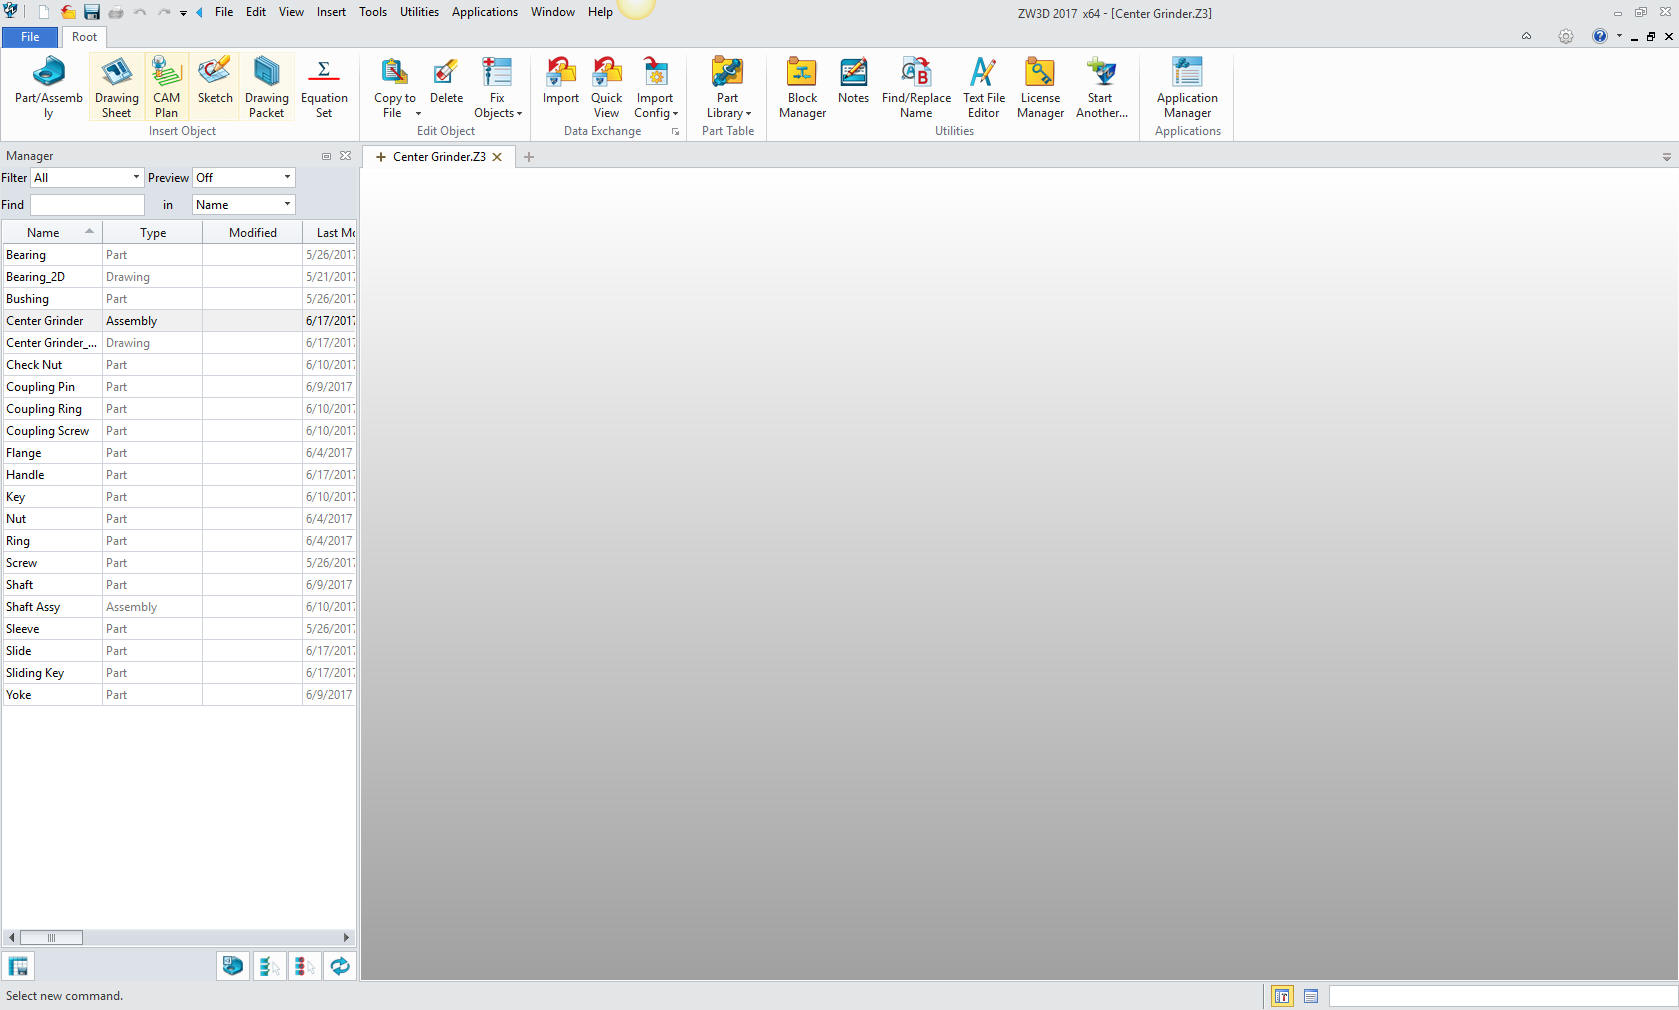This screenshot has height=1010, width=1679.
Task: Sort by the Name column header
Action: pyautogui.click(x=52, y=232)
